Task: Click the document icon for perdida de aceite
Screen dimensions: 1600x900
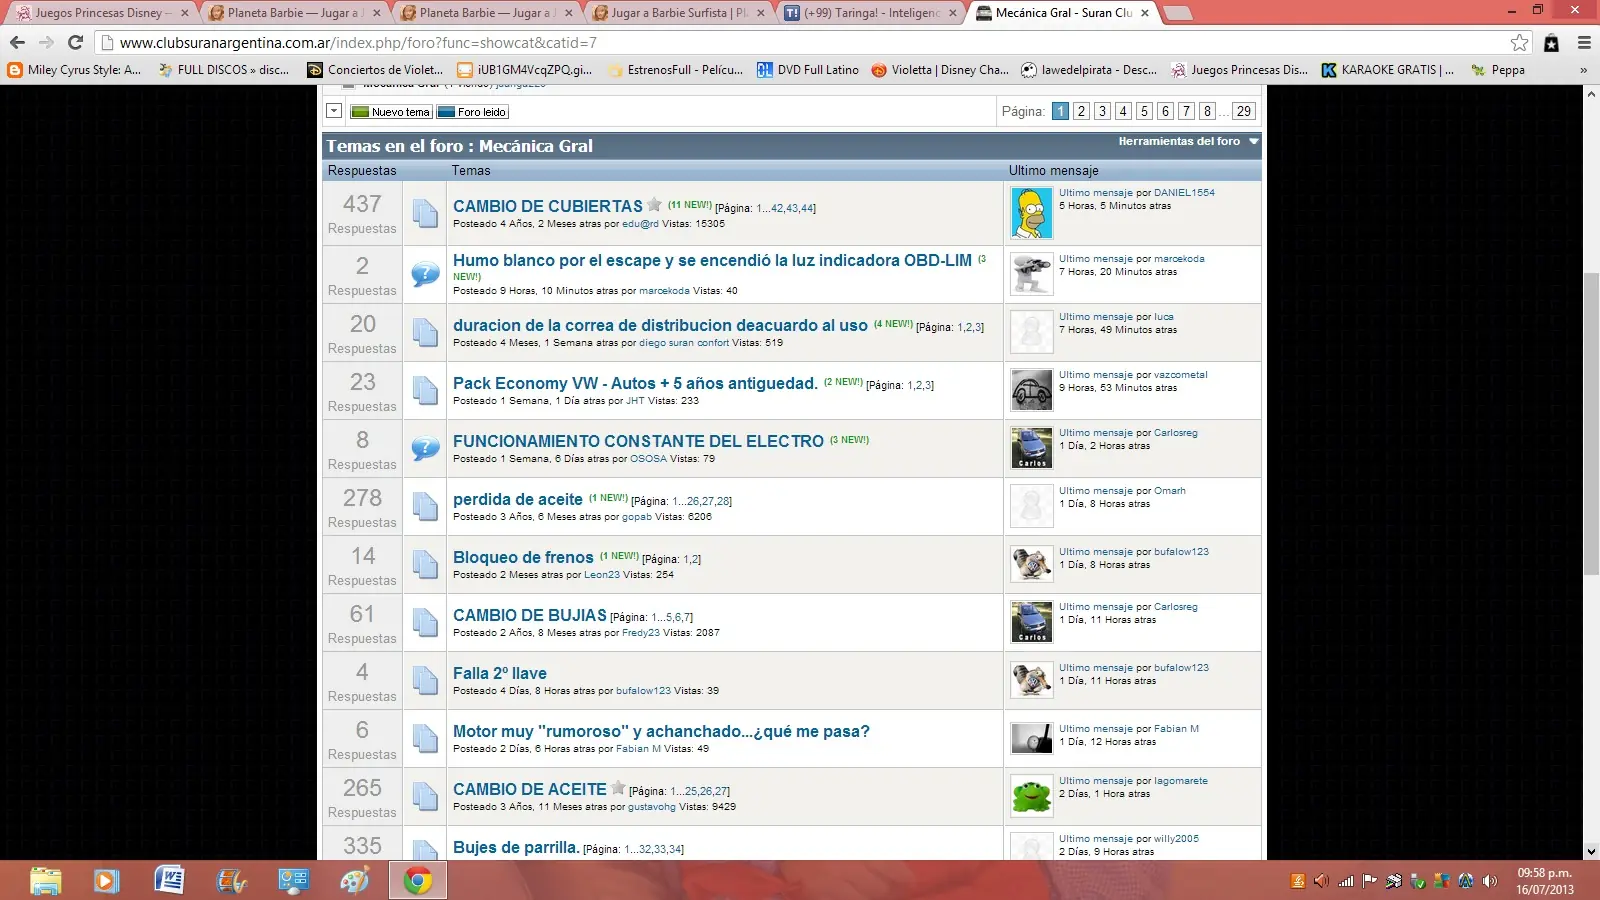Action: (425, 507)
